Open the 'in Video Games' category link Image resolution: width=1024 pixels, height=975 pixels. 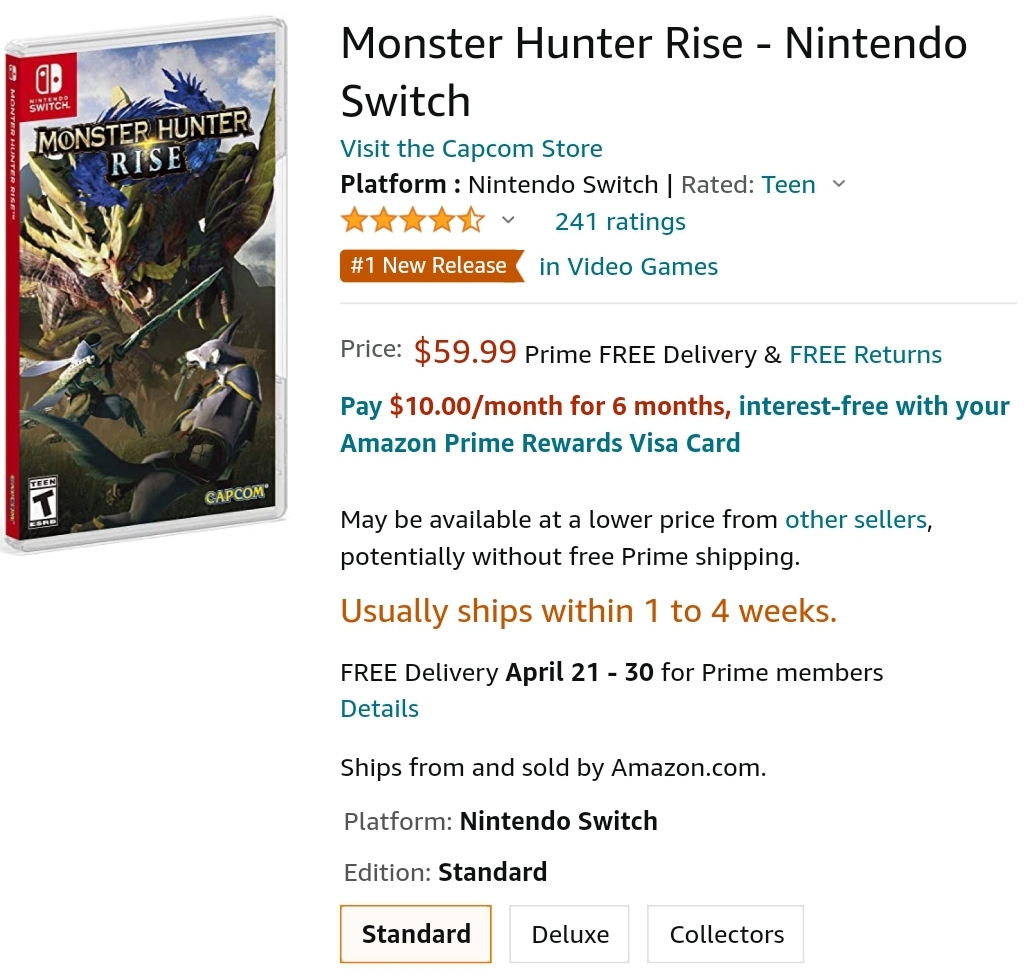point(628,267)
